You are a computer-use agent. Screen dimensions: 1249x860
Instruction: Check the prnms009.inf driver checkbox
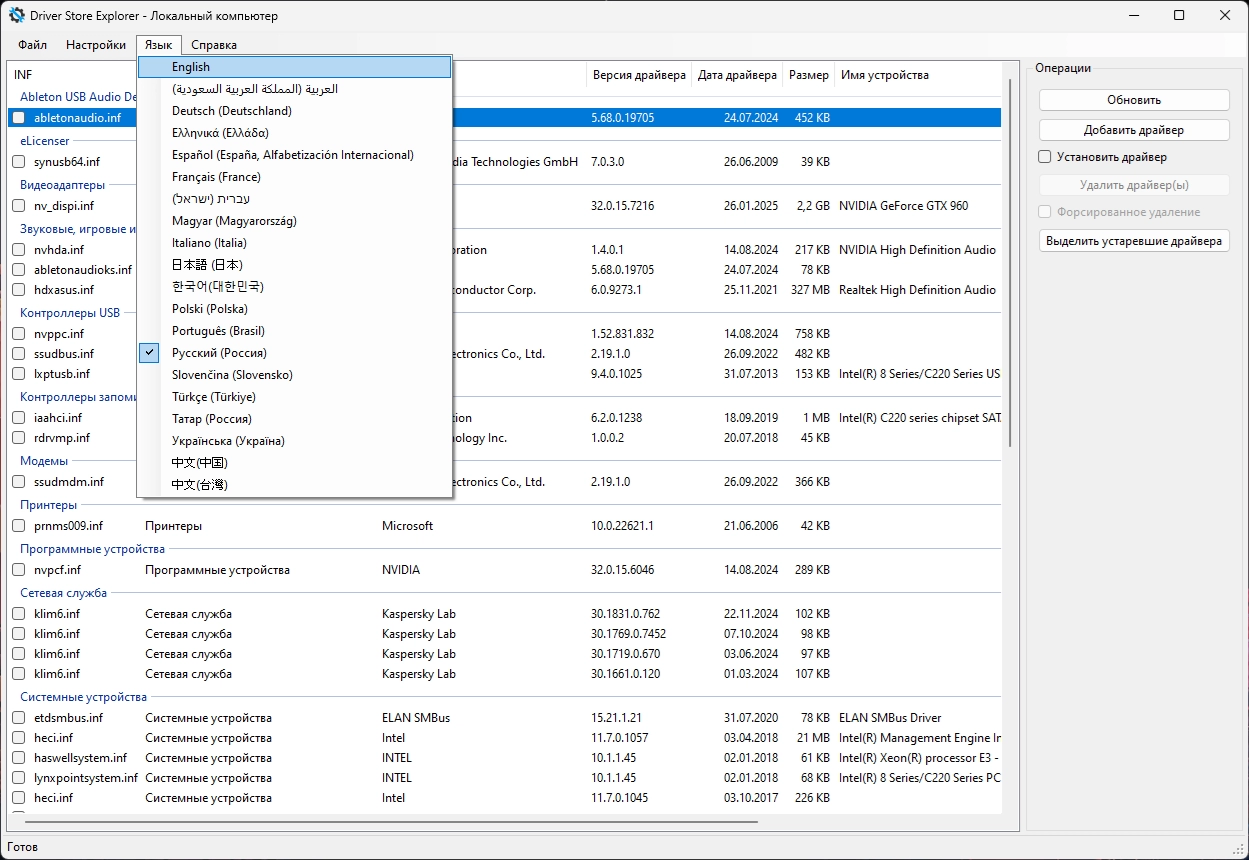click(x=18, y=526)
